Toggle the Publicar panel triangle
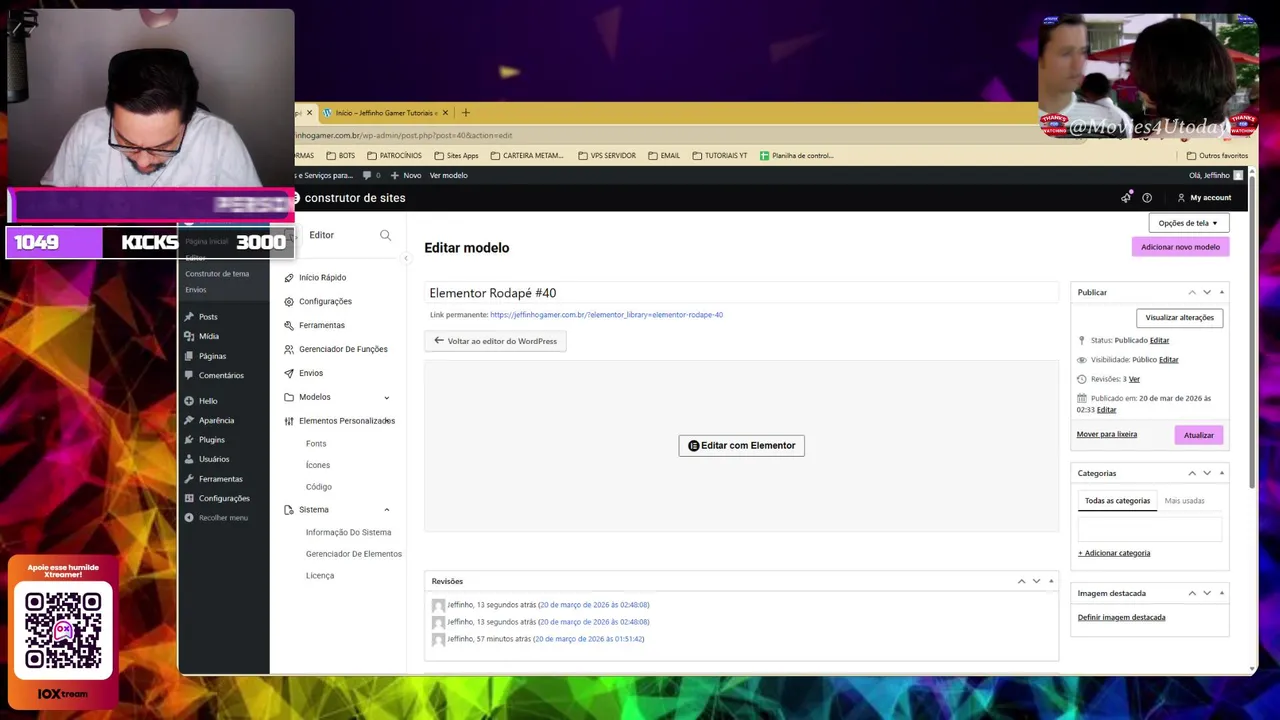Image resolution: width=1280 pixels, height=720 pixels. click(x=1221, y=292)
